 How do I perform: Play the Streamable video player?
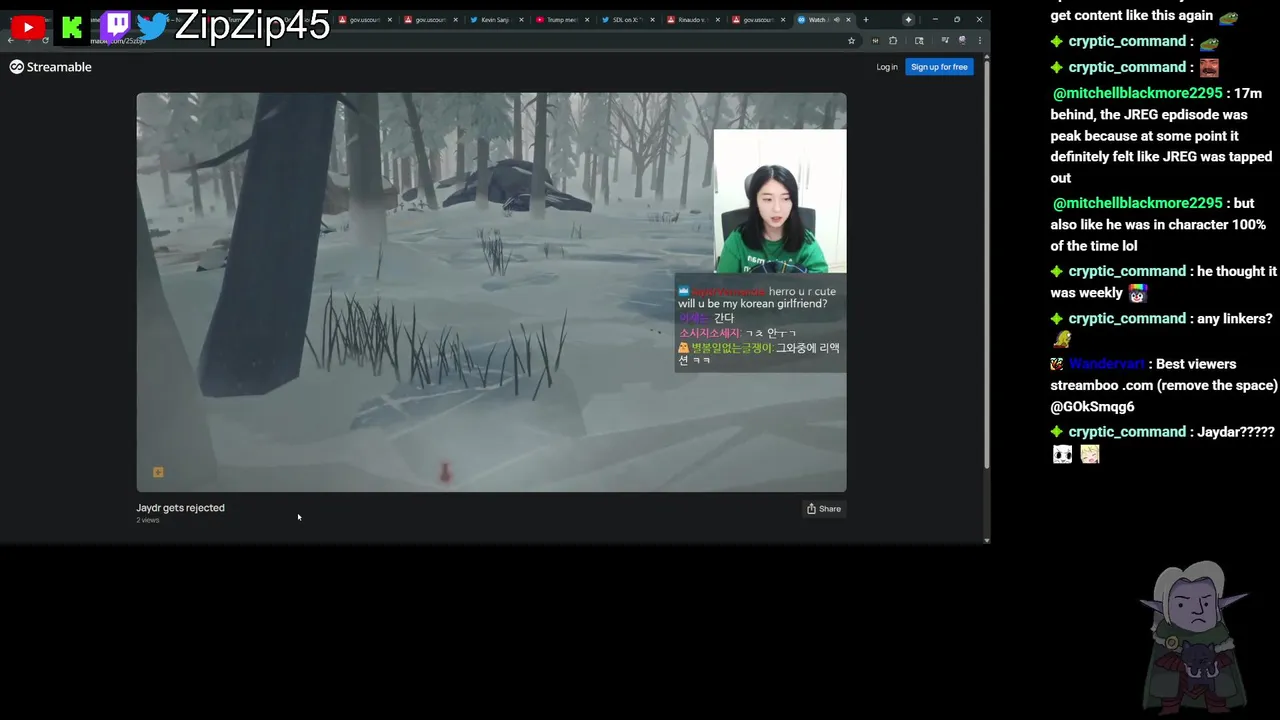point(491,292)
